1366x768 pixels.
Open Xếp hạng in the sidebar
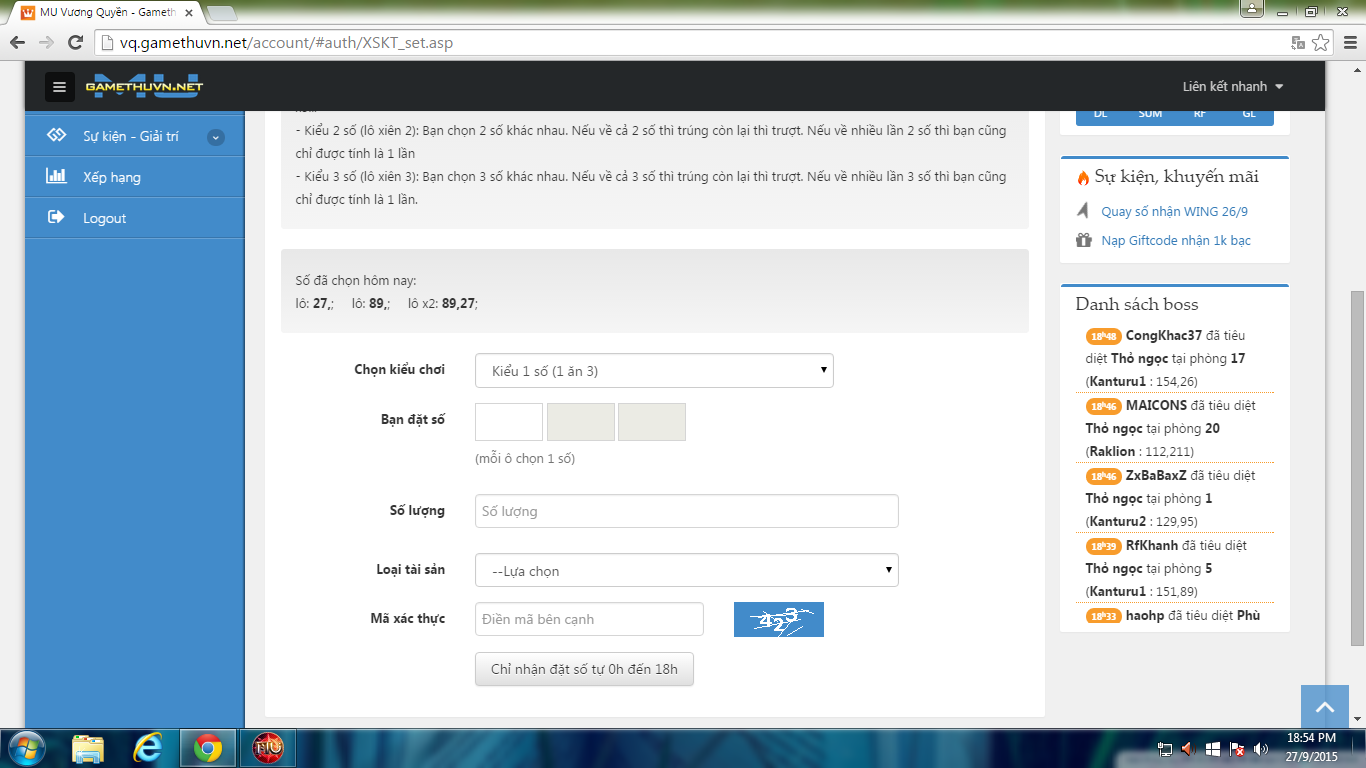coord(112,177)
